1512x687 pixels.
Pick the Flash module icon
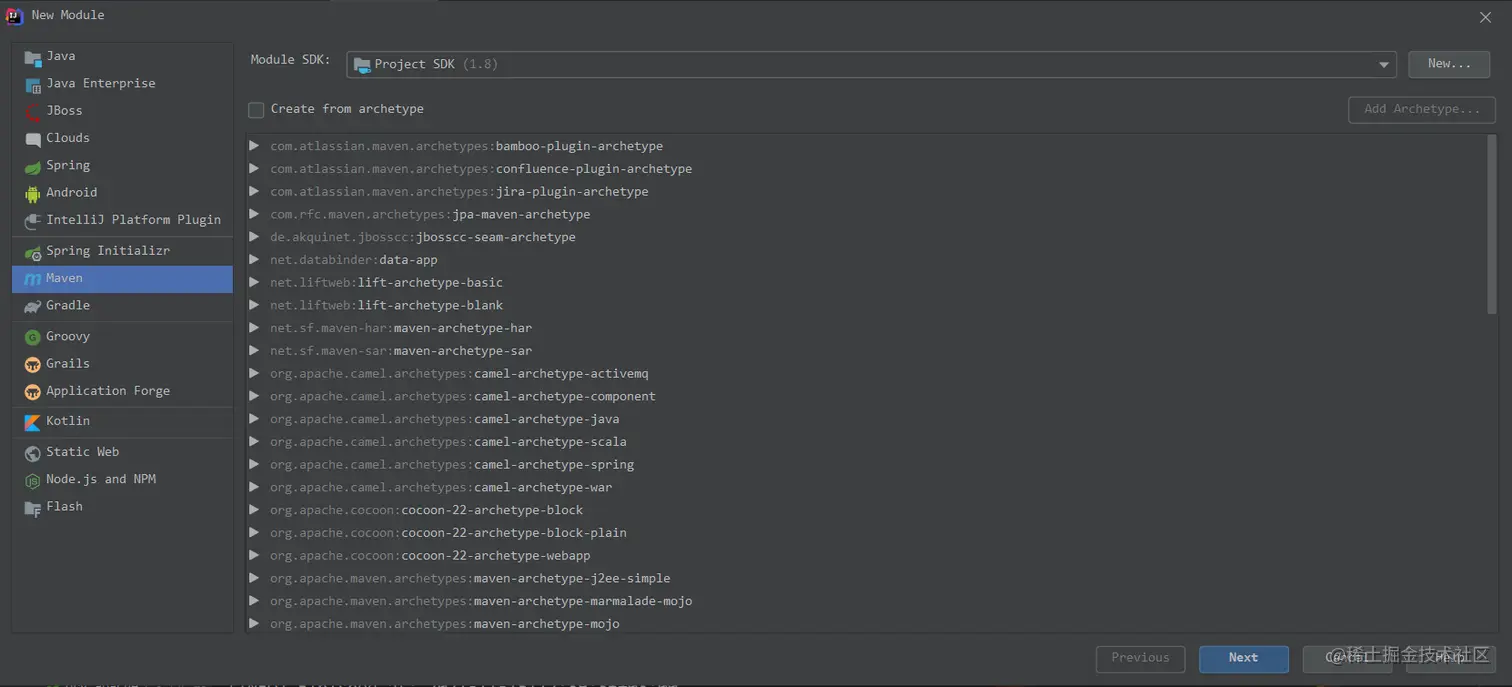click(33, 507)
